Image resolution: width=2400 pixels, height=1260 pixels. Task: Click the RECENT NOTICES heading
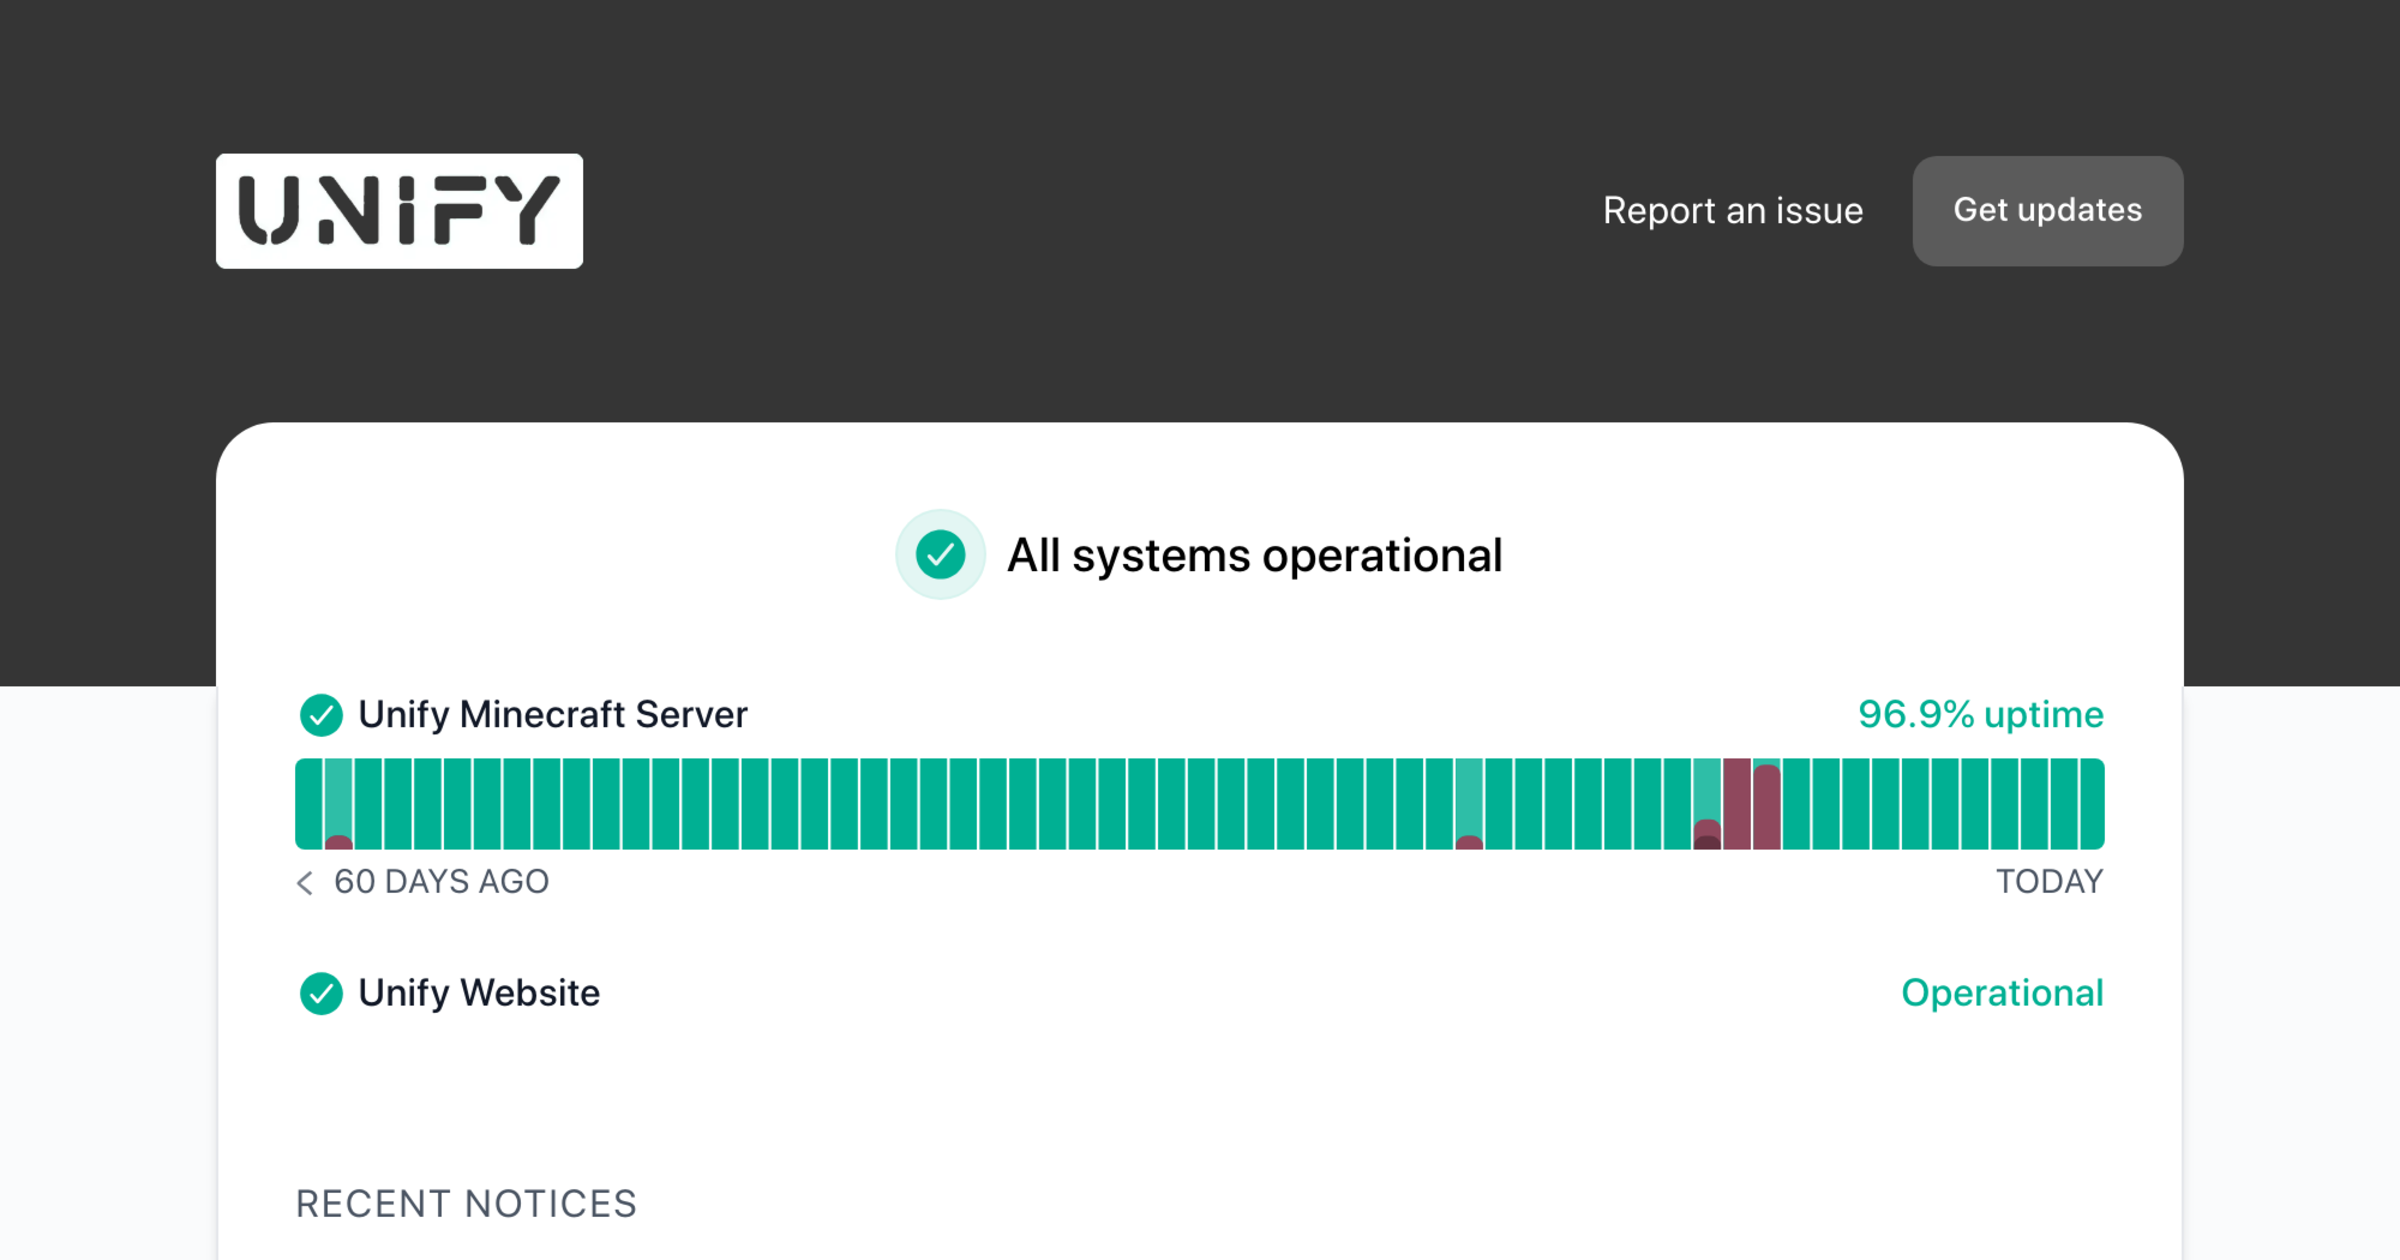(x=466, y=1204)
